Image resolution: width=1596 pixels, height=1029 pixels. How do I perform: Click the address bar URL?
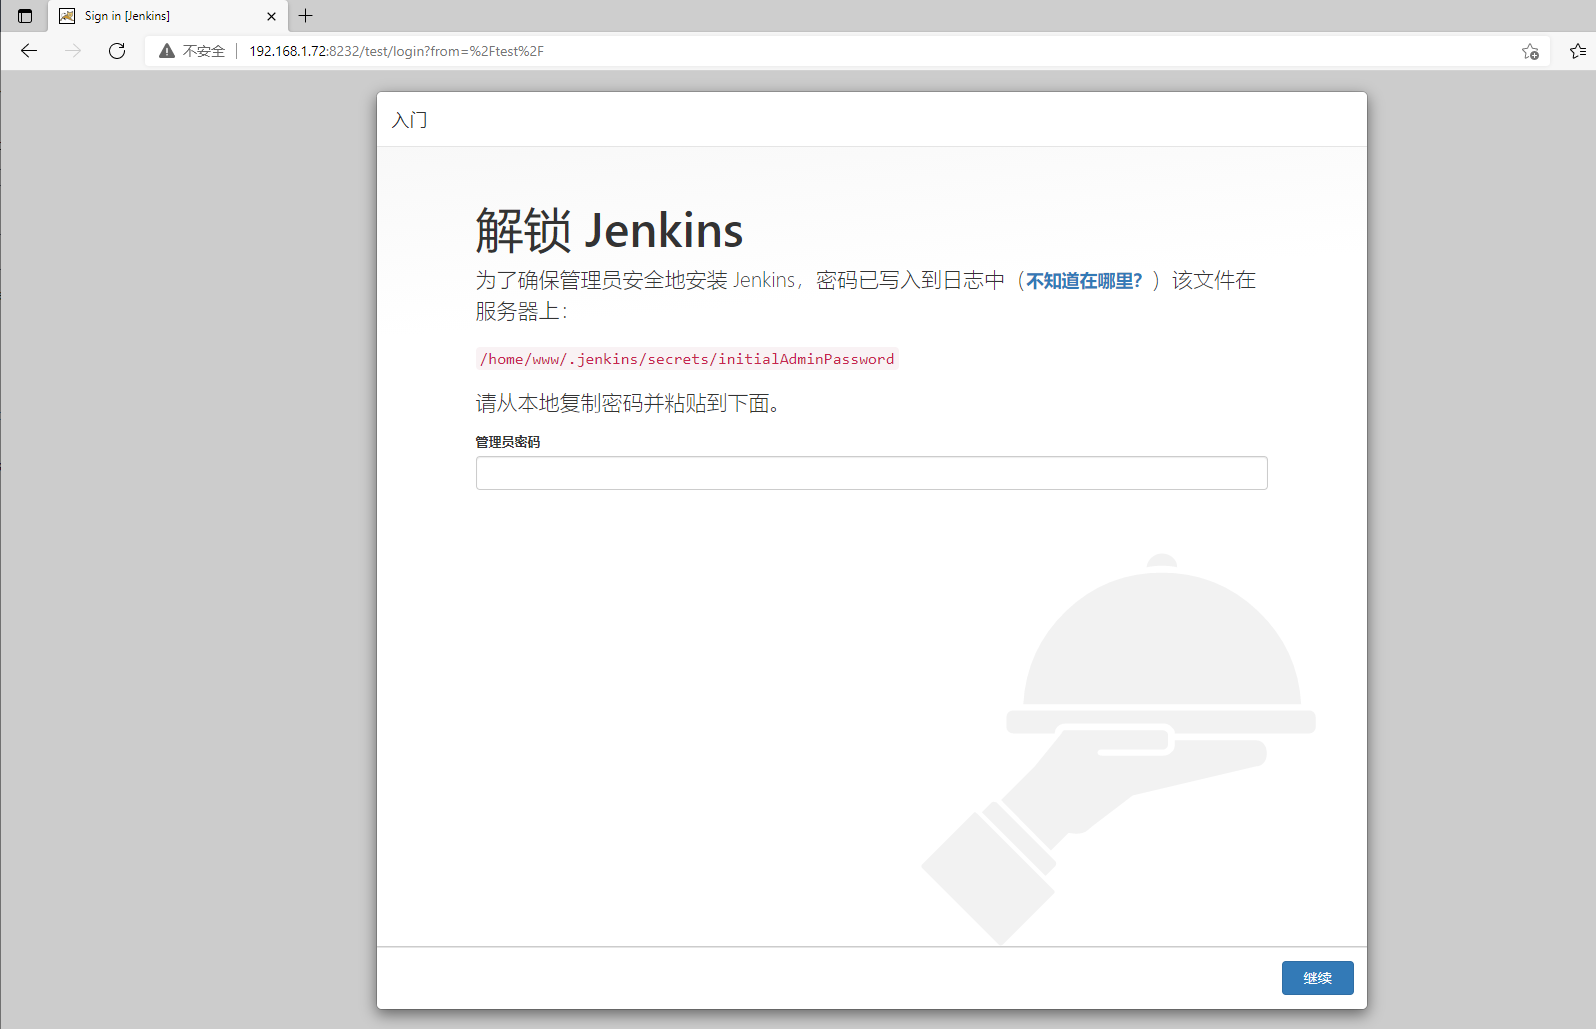click(396, 51)
